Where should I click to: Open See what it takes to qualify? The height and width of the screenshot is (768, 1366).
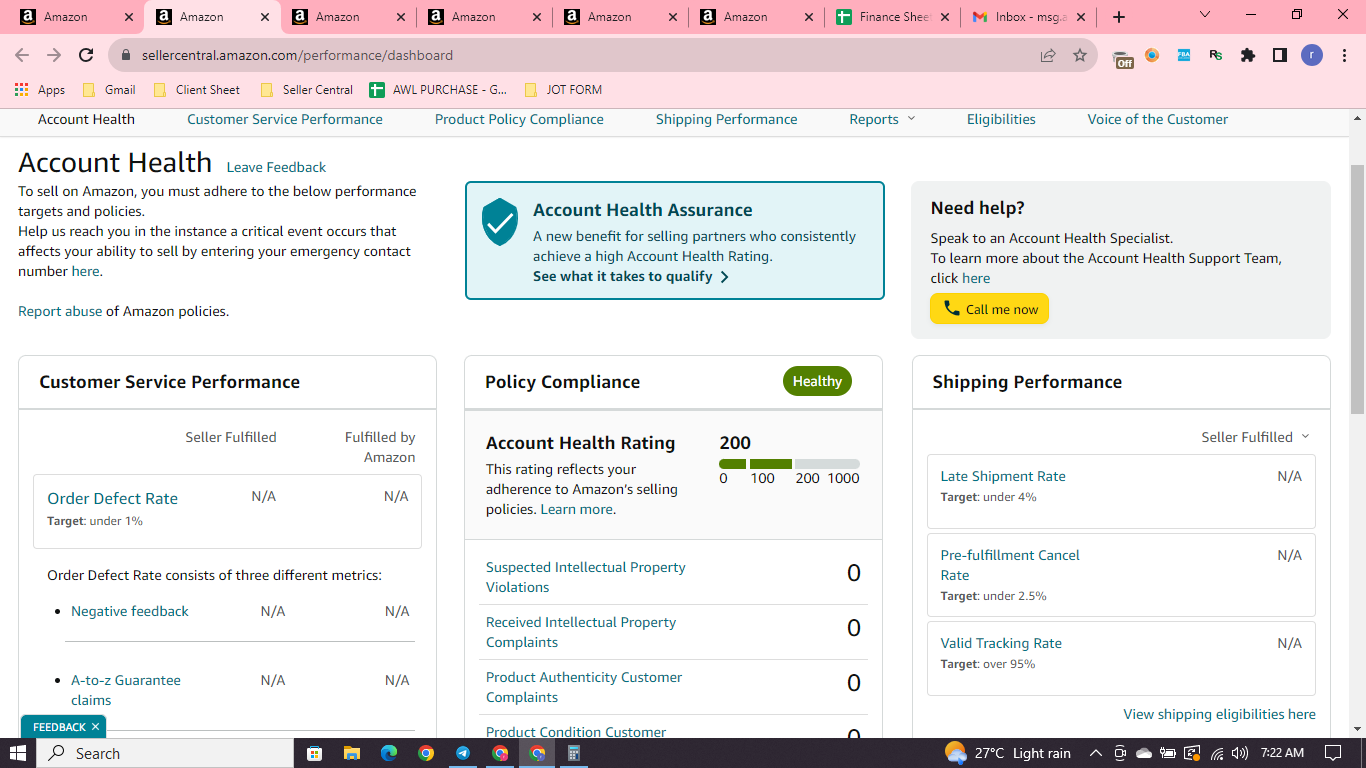click(x=631, y=276)
